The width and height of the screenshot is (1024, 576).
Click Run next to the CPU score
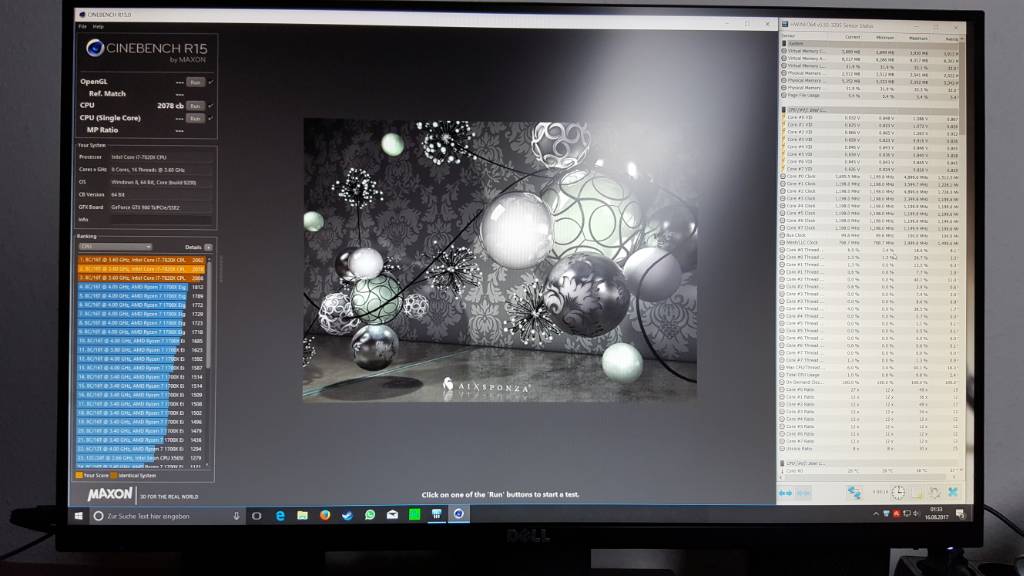(x=195, y=106)
